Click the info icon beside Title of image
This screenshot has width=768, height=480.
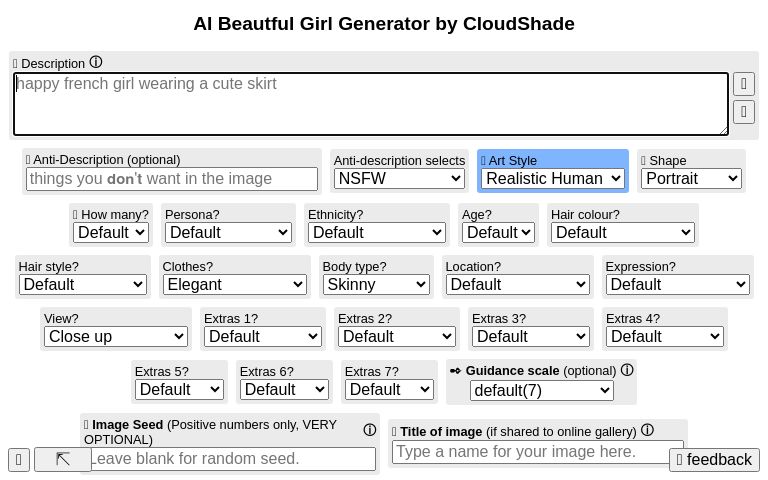(x=647, y=431)
